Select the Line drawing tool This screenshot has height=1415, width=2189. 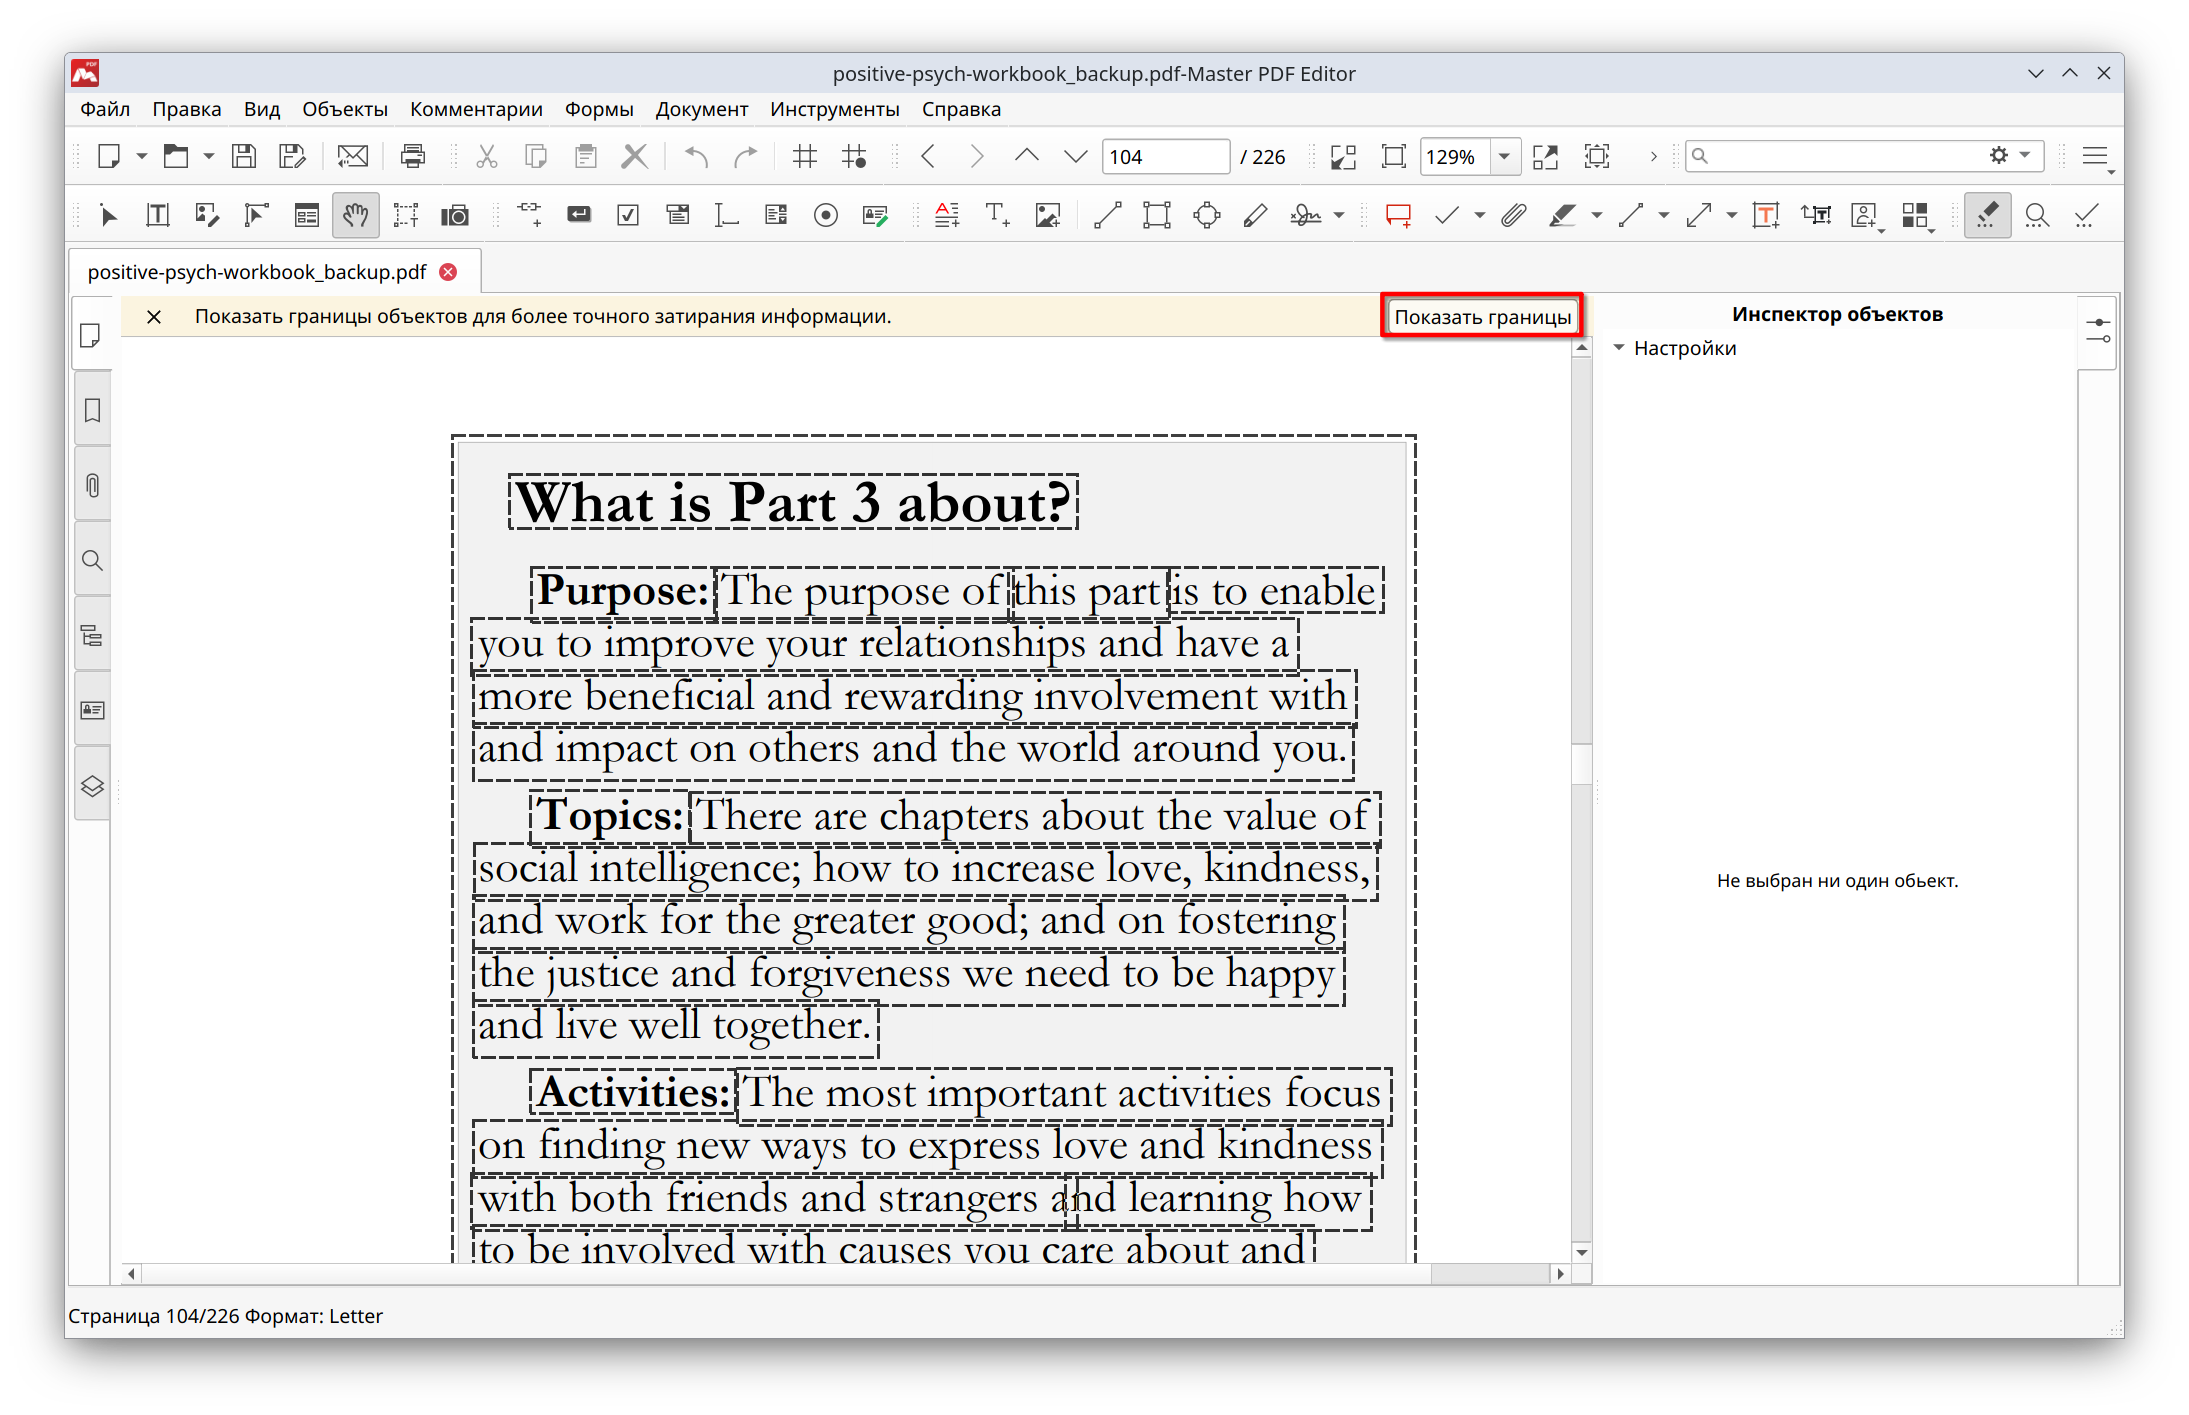click(x=1107, y=215)
